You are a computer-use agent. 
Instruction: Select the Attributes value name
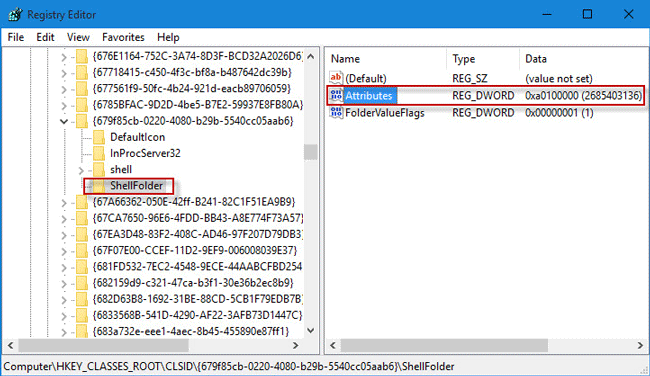point(369,96)
